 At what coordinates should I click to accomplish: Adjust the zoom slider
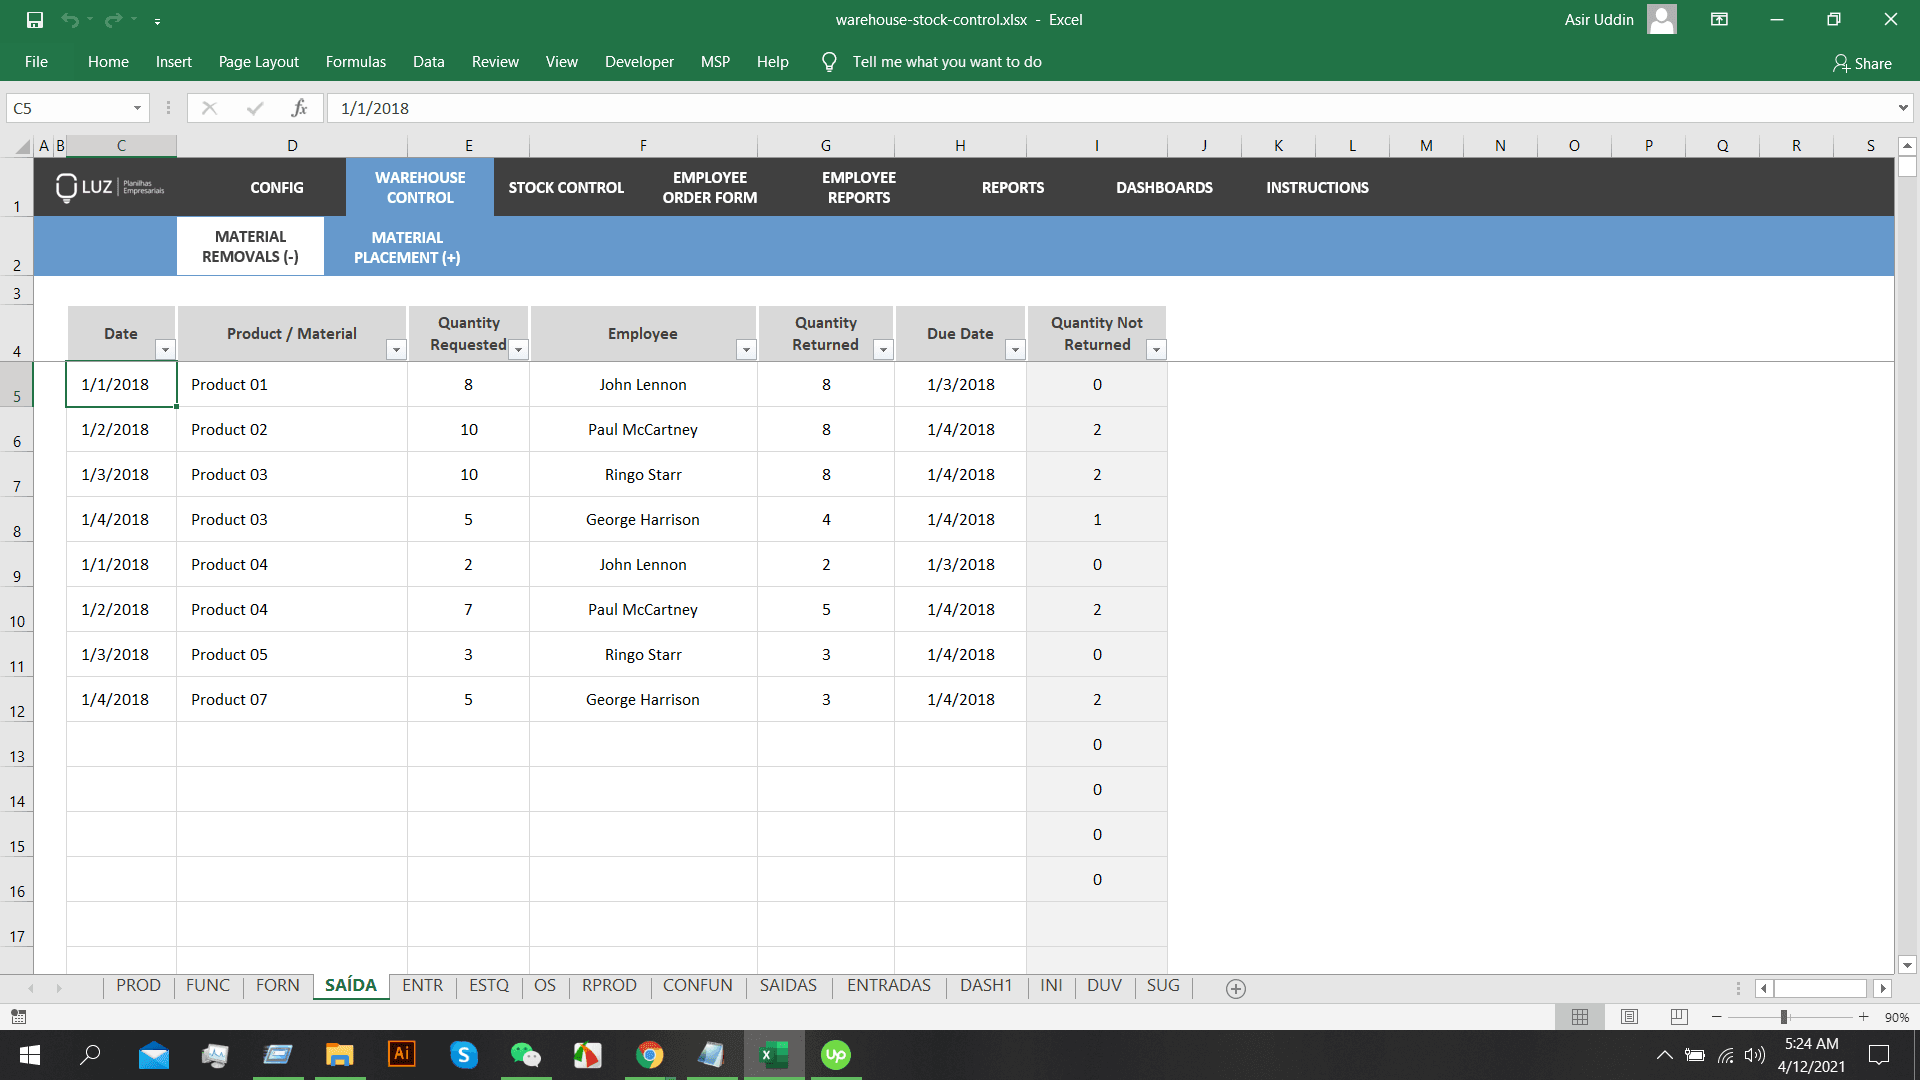[x=1783, y=1017]
